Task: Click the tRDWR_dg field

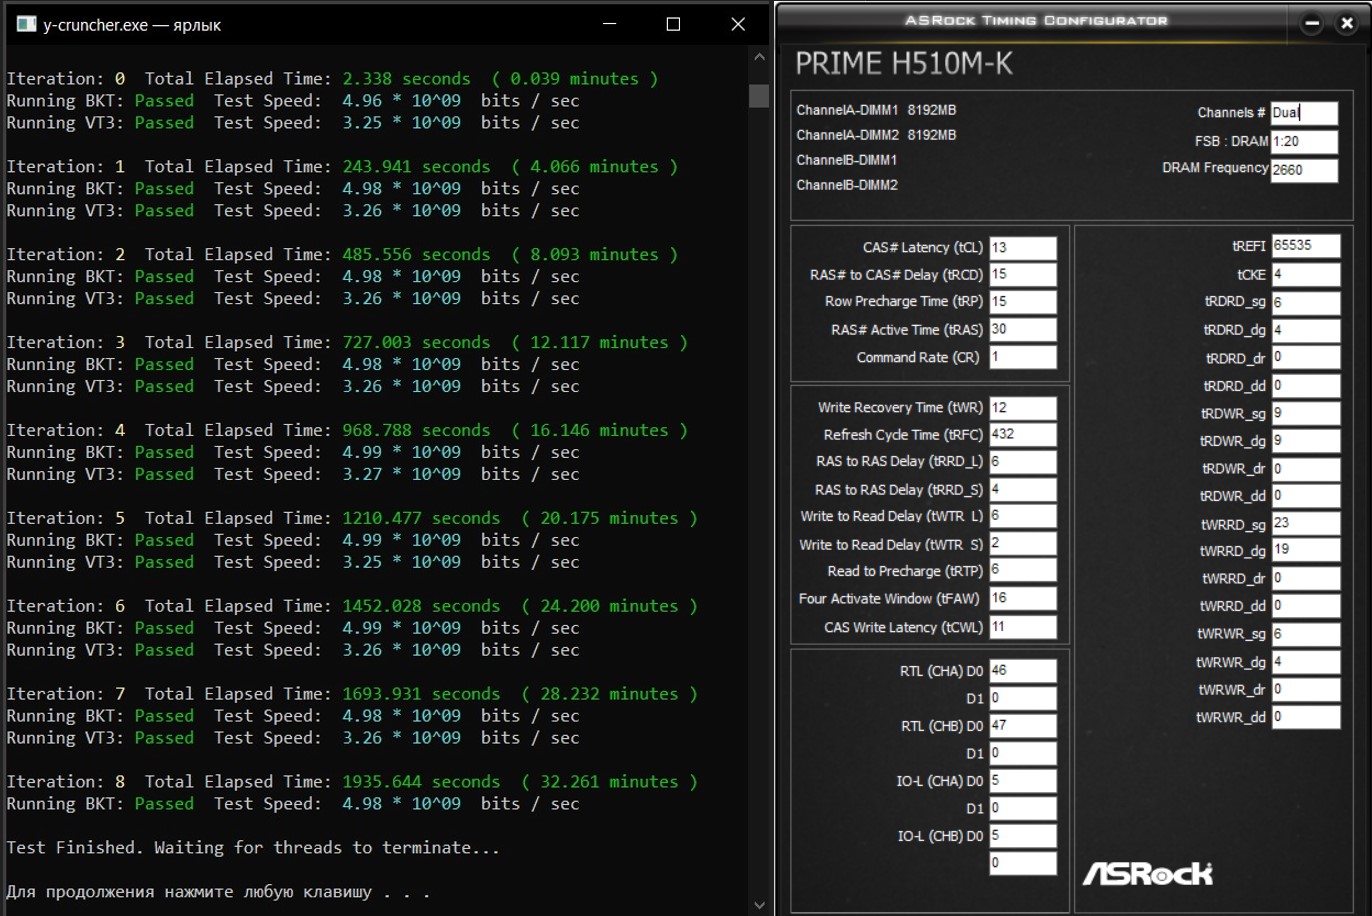Action: (x=1305, y=440)
